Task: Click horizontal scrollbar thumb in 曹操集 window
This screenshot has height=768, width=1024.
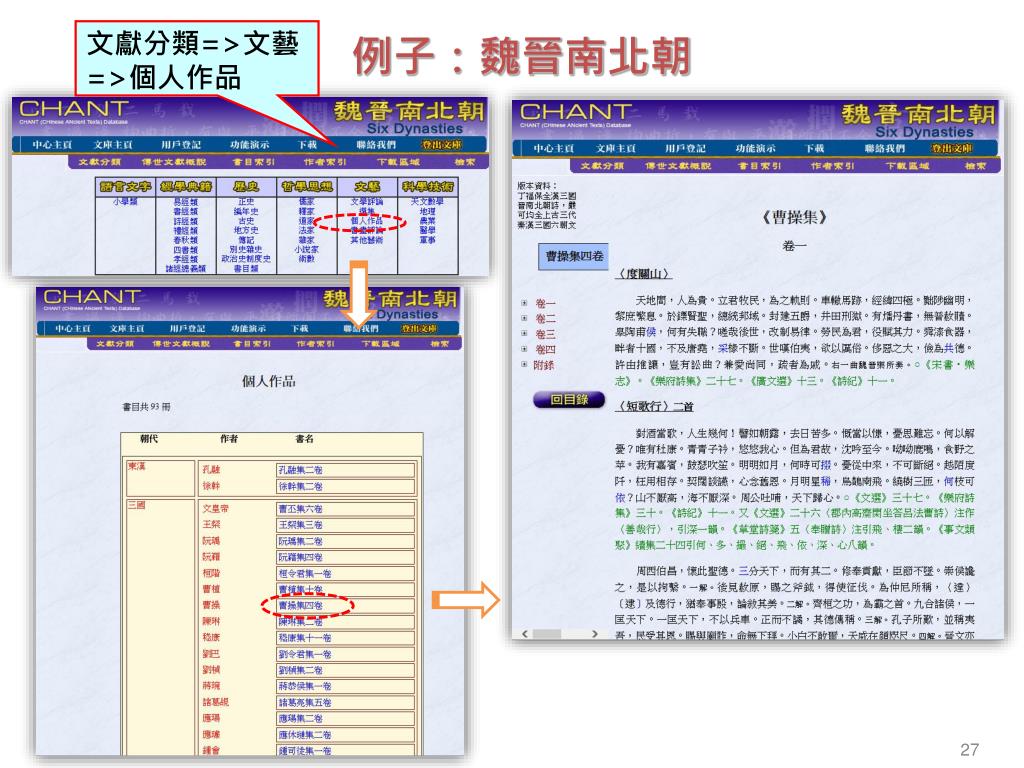Action: pos(547,633)
